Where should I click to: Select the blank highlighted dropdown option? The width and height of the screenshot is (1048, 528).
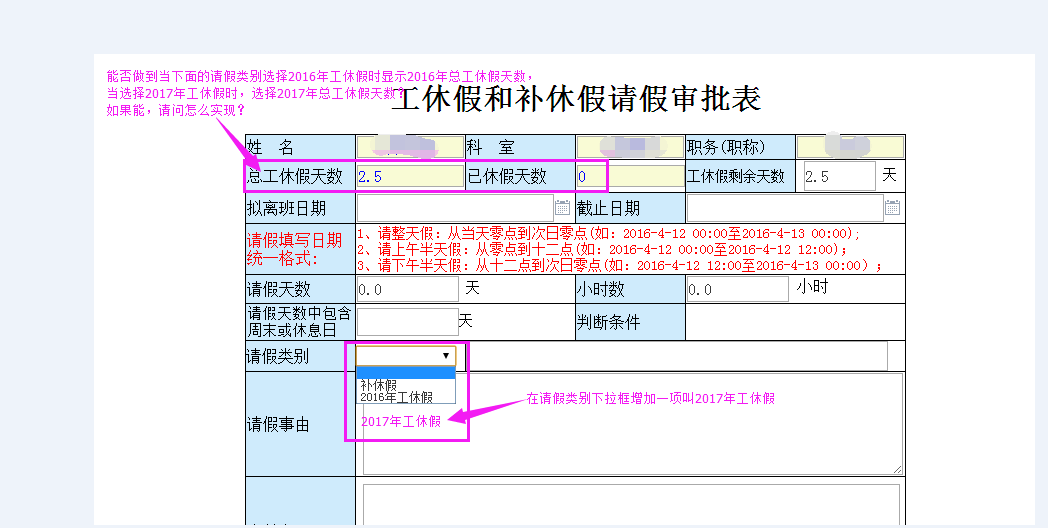click(x=406, y=373)
